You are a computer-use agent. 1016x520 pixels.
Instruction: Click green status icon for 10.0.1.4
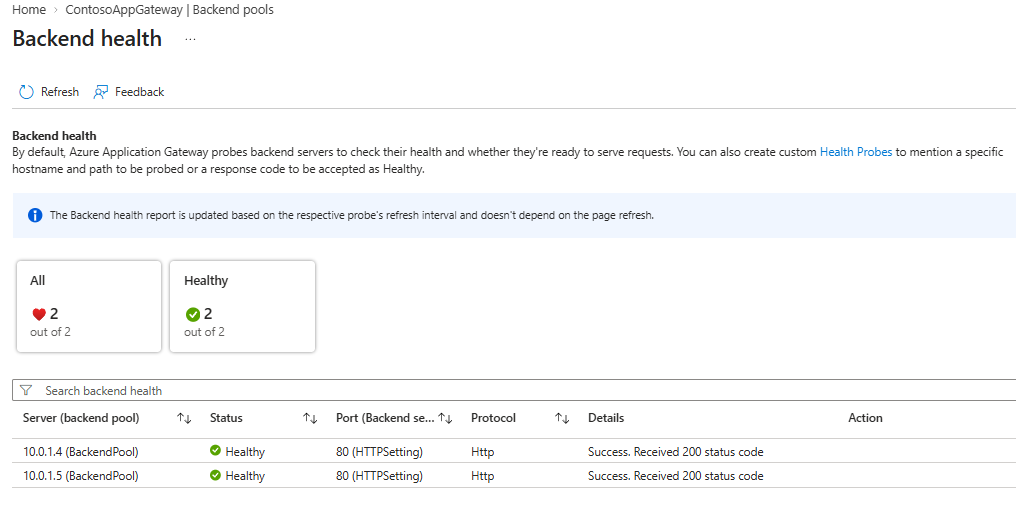(215, 451)
